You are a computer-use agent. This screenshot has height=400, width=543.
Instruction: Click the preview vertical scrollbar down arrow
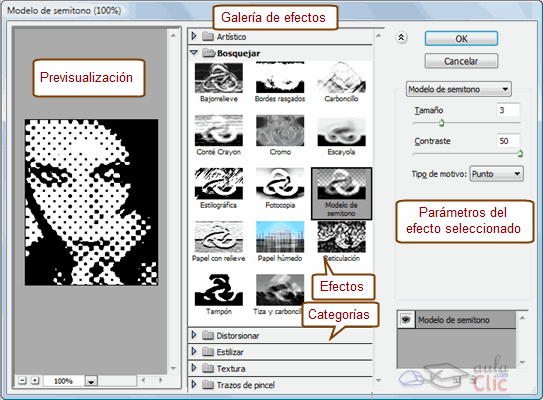173,368
